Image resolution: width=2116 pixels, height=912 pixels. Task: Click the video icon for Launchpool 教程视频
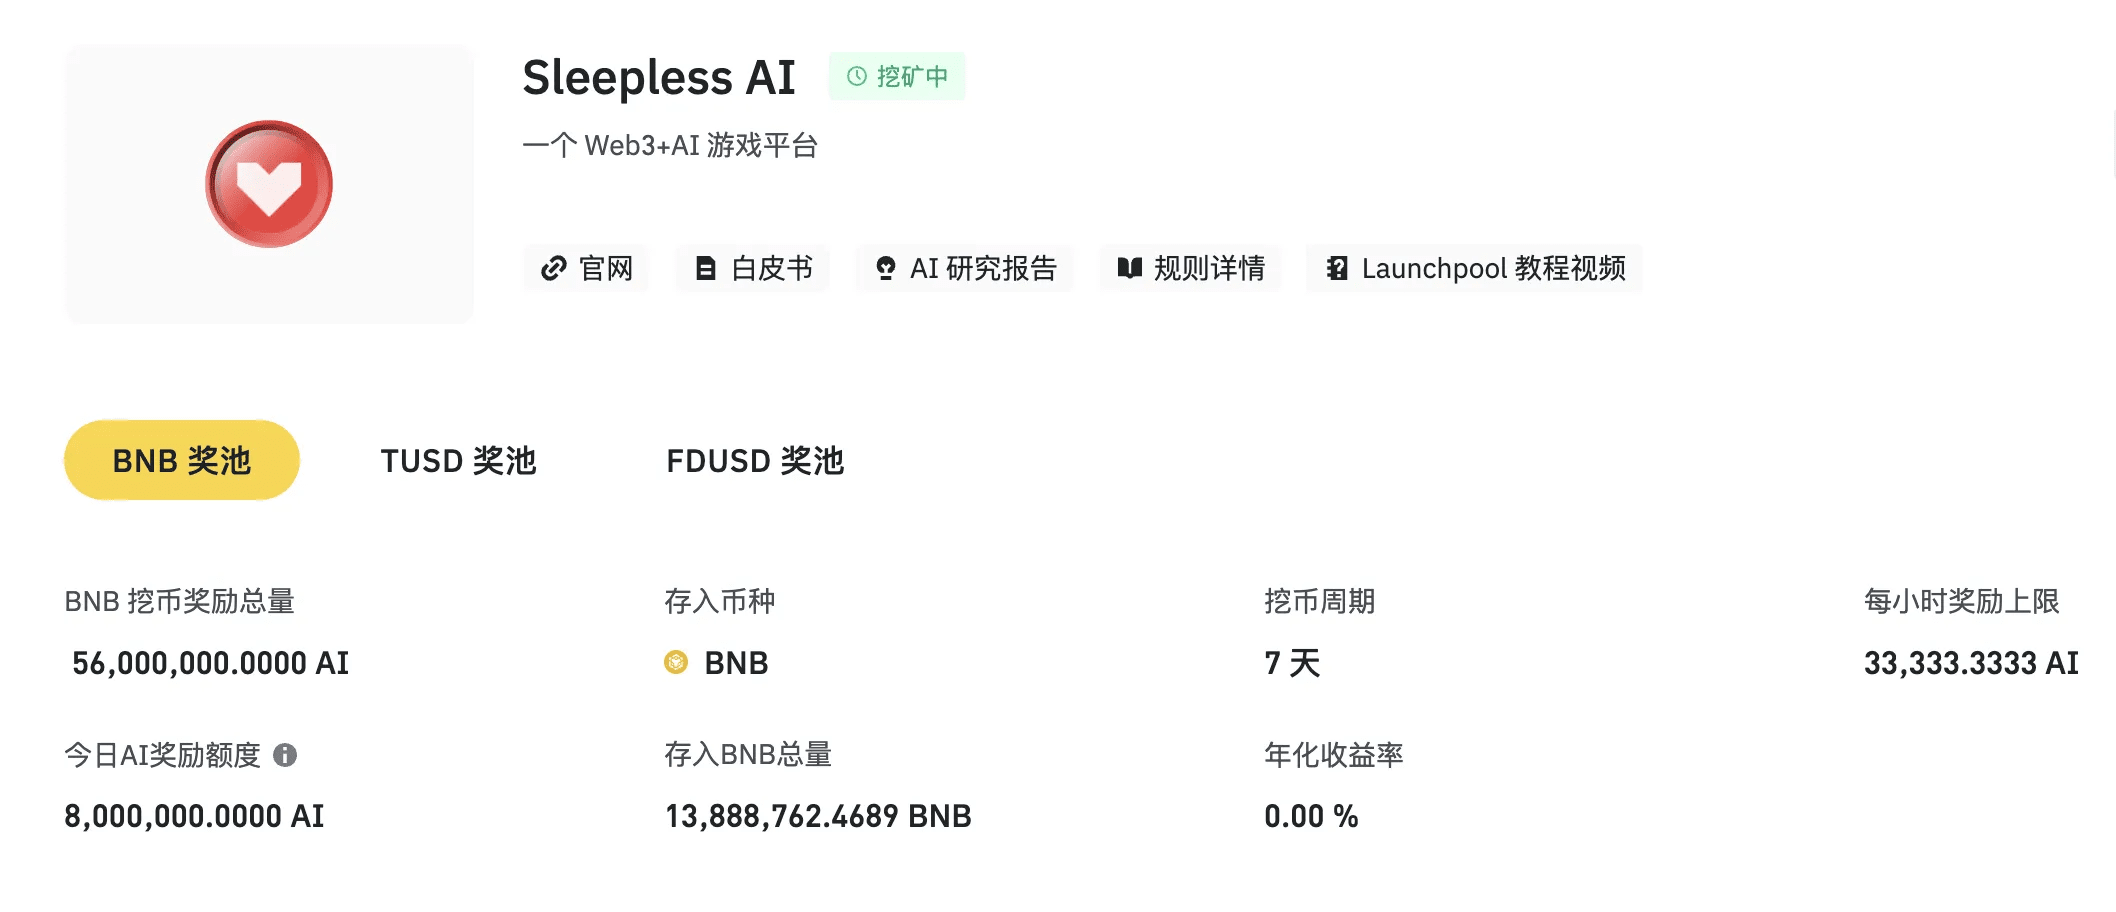pos(1335,269)
